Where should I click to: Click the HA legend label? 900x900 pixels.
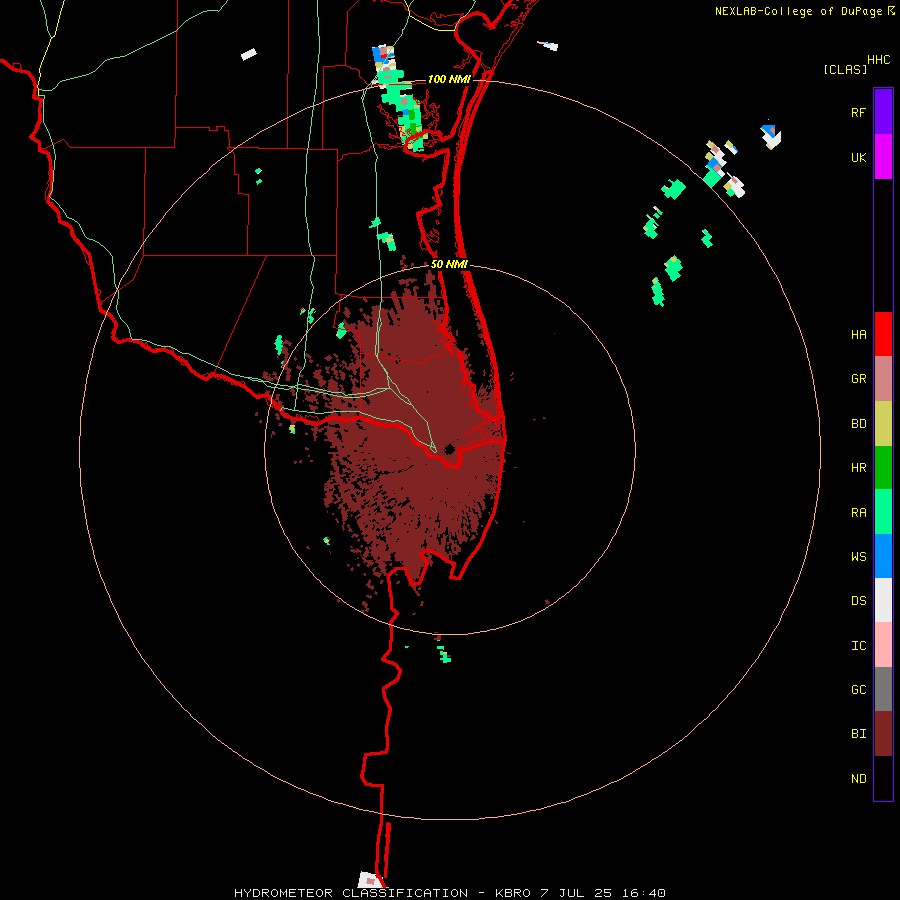click(x=858, y=335)
